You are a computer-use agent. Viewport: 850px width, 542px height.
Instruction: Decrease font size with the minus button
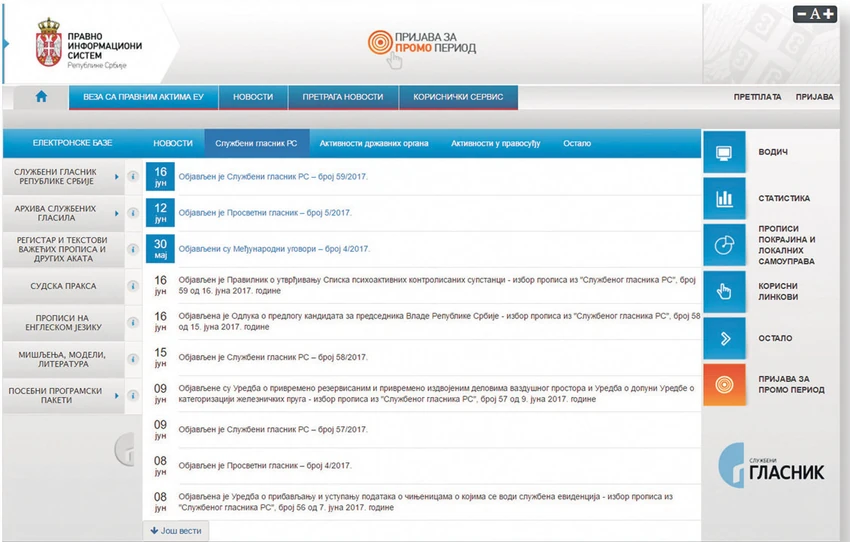802,14
